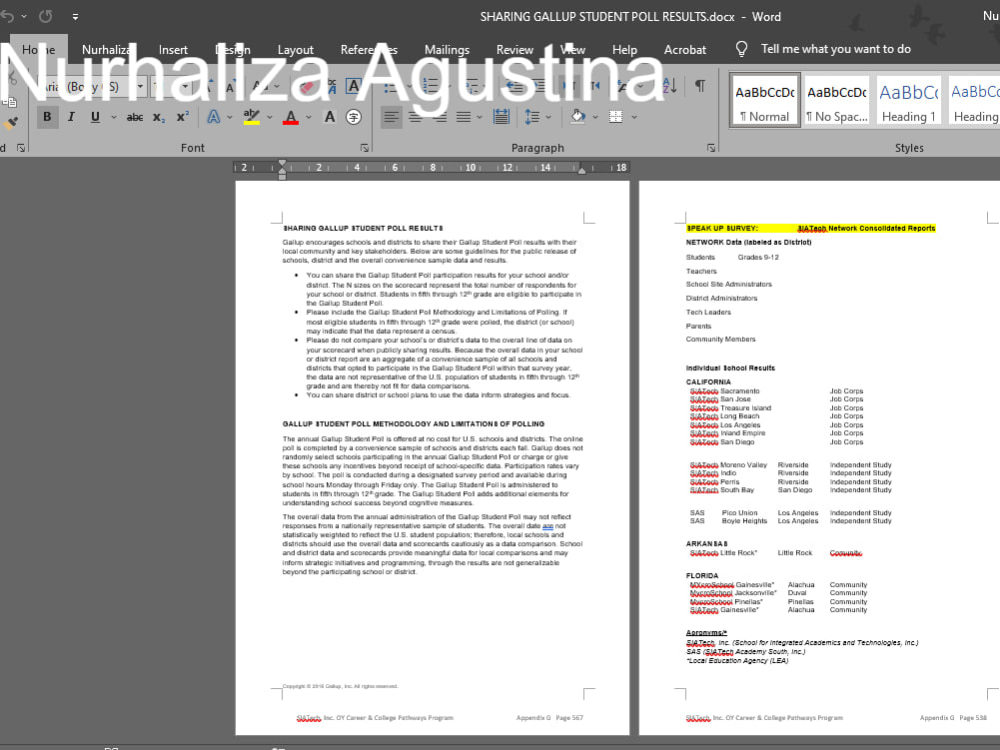Click the Borders grid icon
This screenshot has height=750, width=1000.
coord(615,117)
